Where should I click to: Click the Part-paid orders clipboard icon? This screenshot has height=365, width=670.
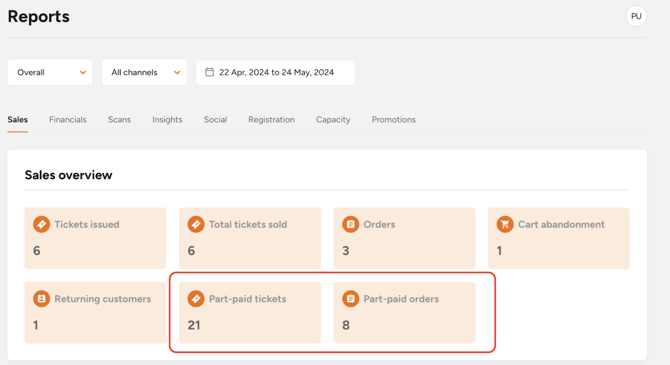click(x=350, y=299)
